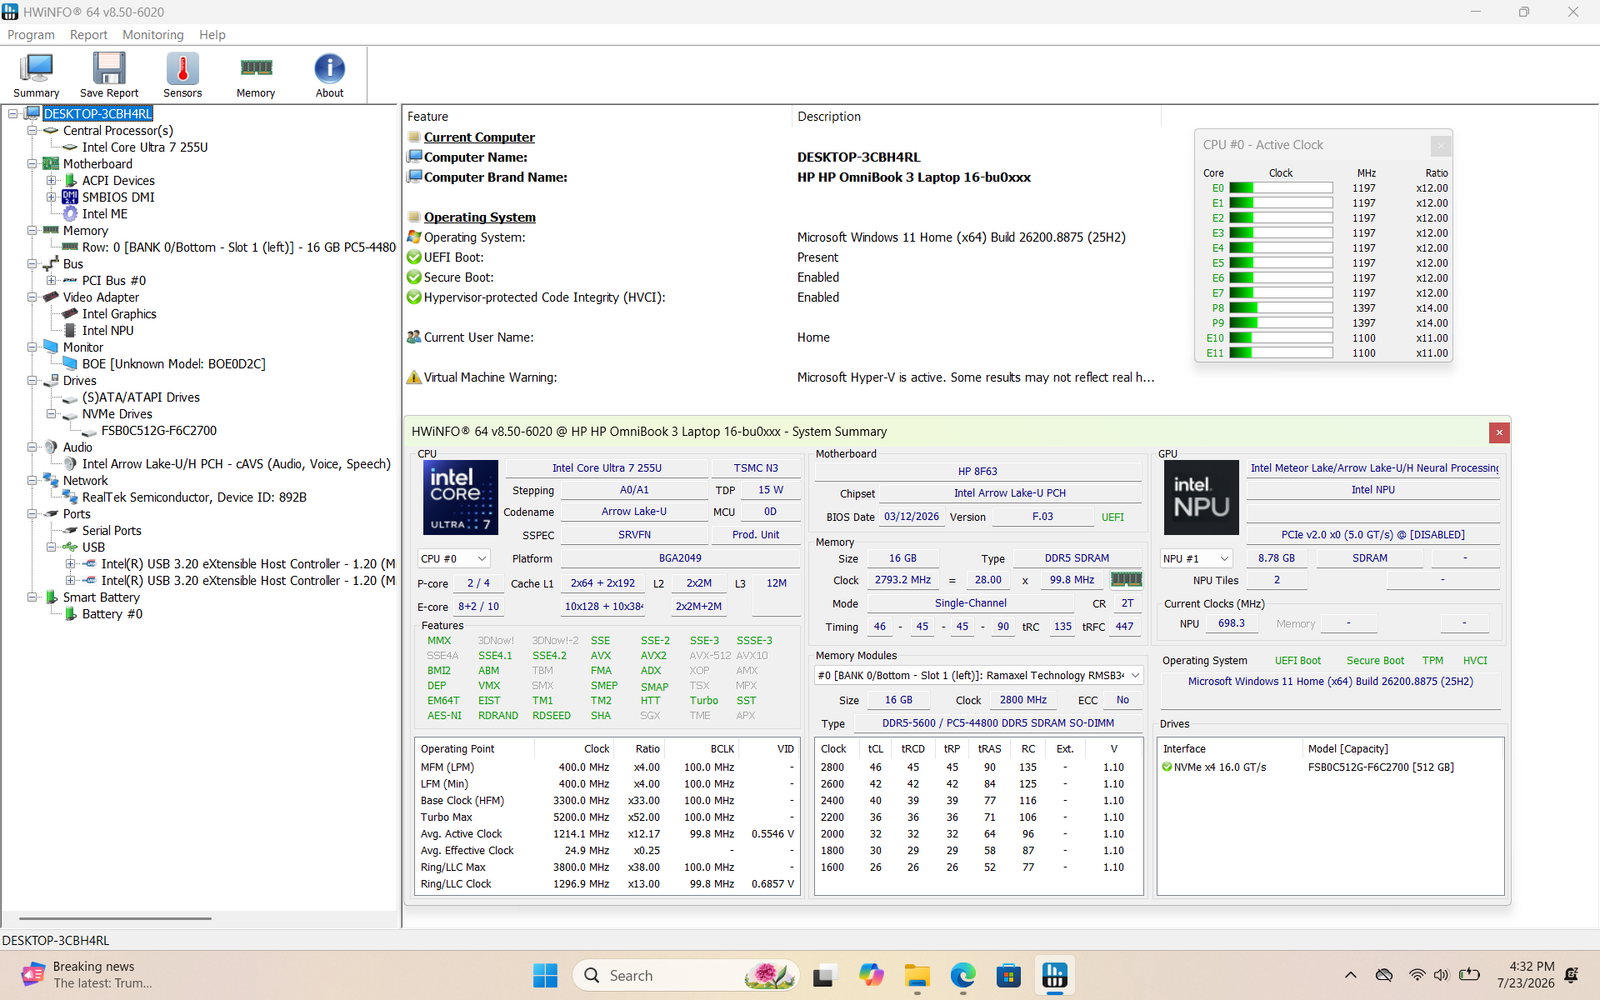
Task: Show hidden system tray icons
Action: pos(1350,975)
